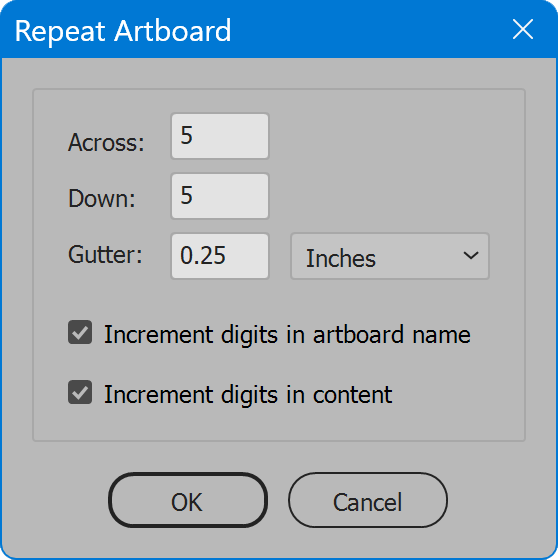Click the chevron arrow on the units dropdown
This screenshot has width=558, height=560.
pos(470,255)
